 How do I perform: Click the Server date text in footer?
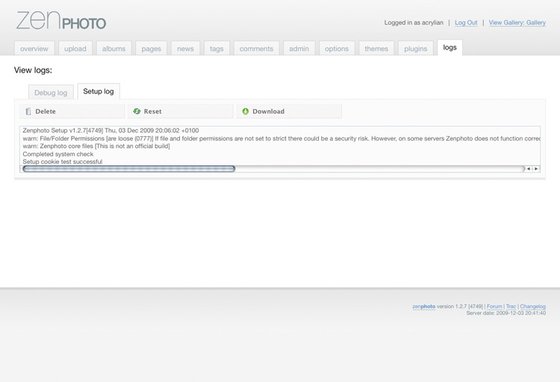pos(506,313)
